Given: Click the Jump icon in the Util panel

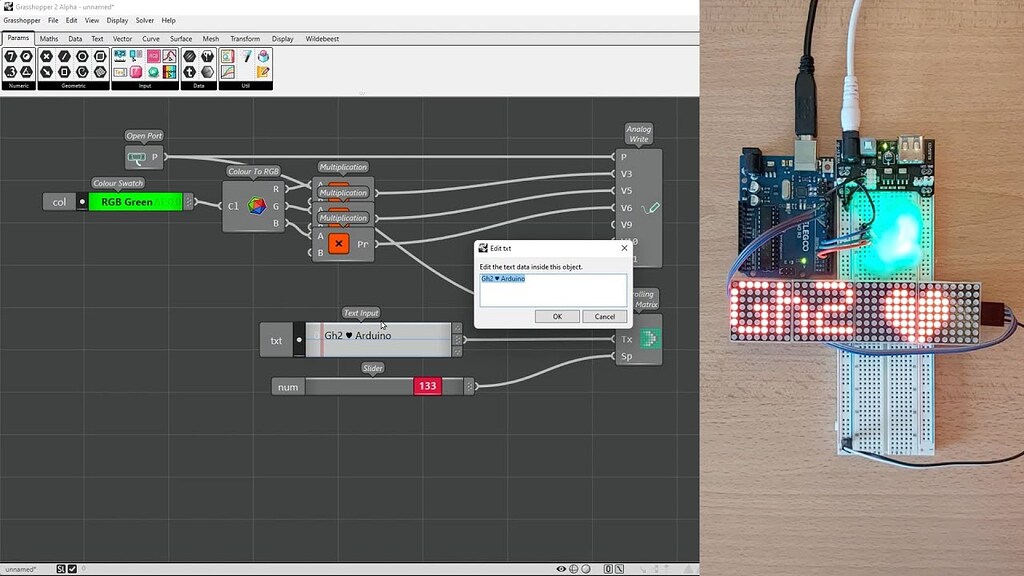Looking at the screenshot, I should [x=263, y=54].
